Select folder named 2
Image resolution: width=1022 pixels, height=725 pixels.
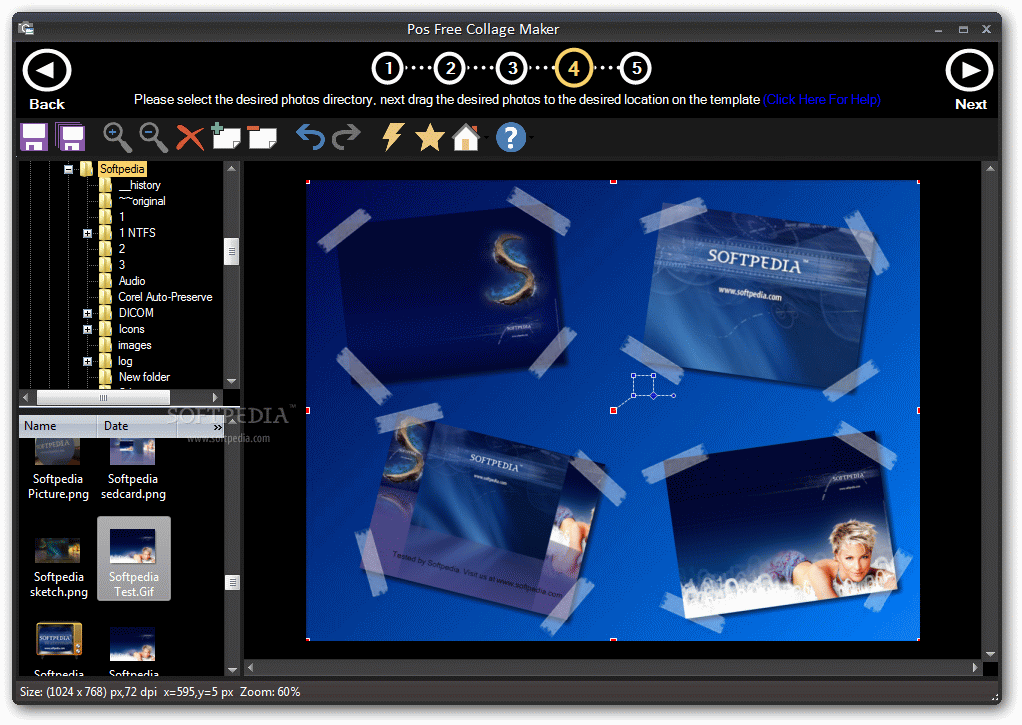122,248
